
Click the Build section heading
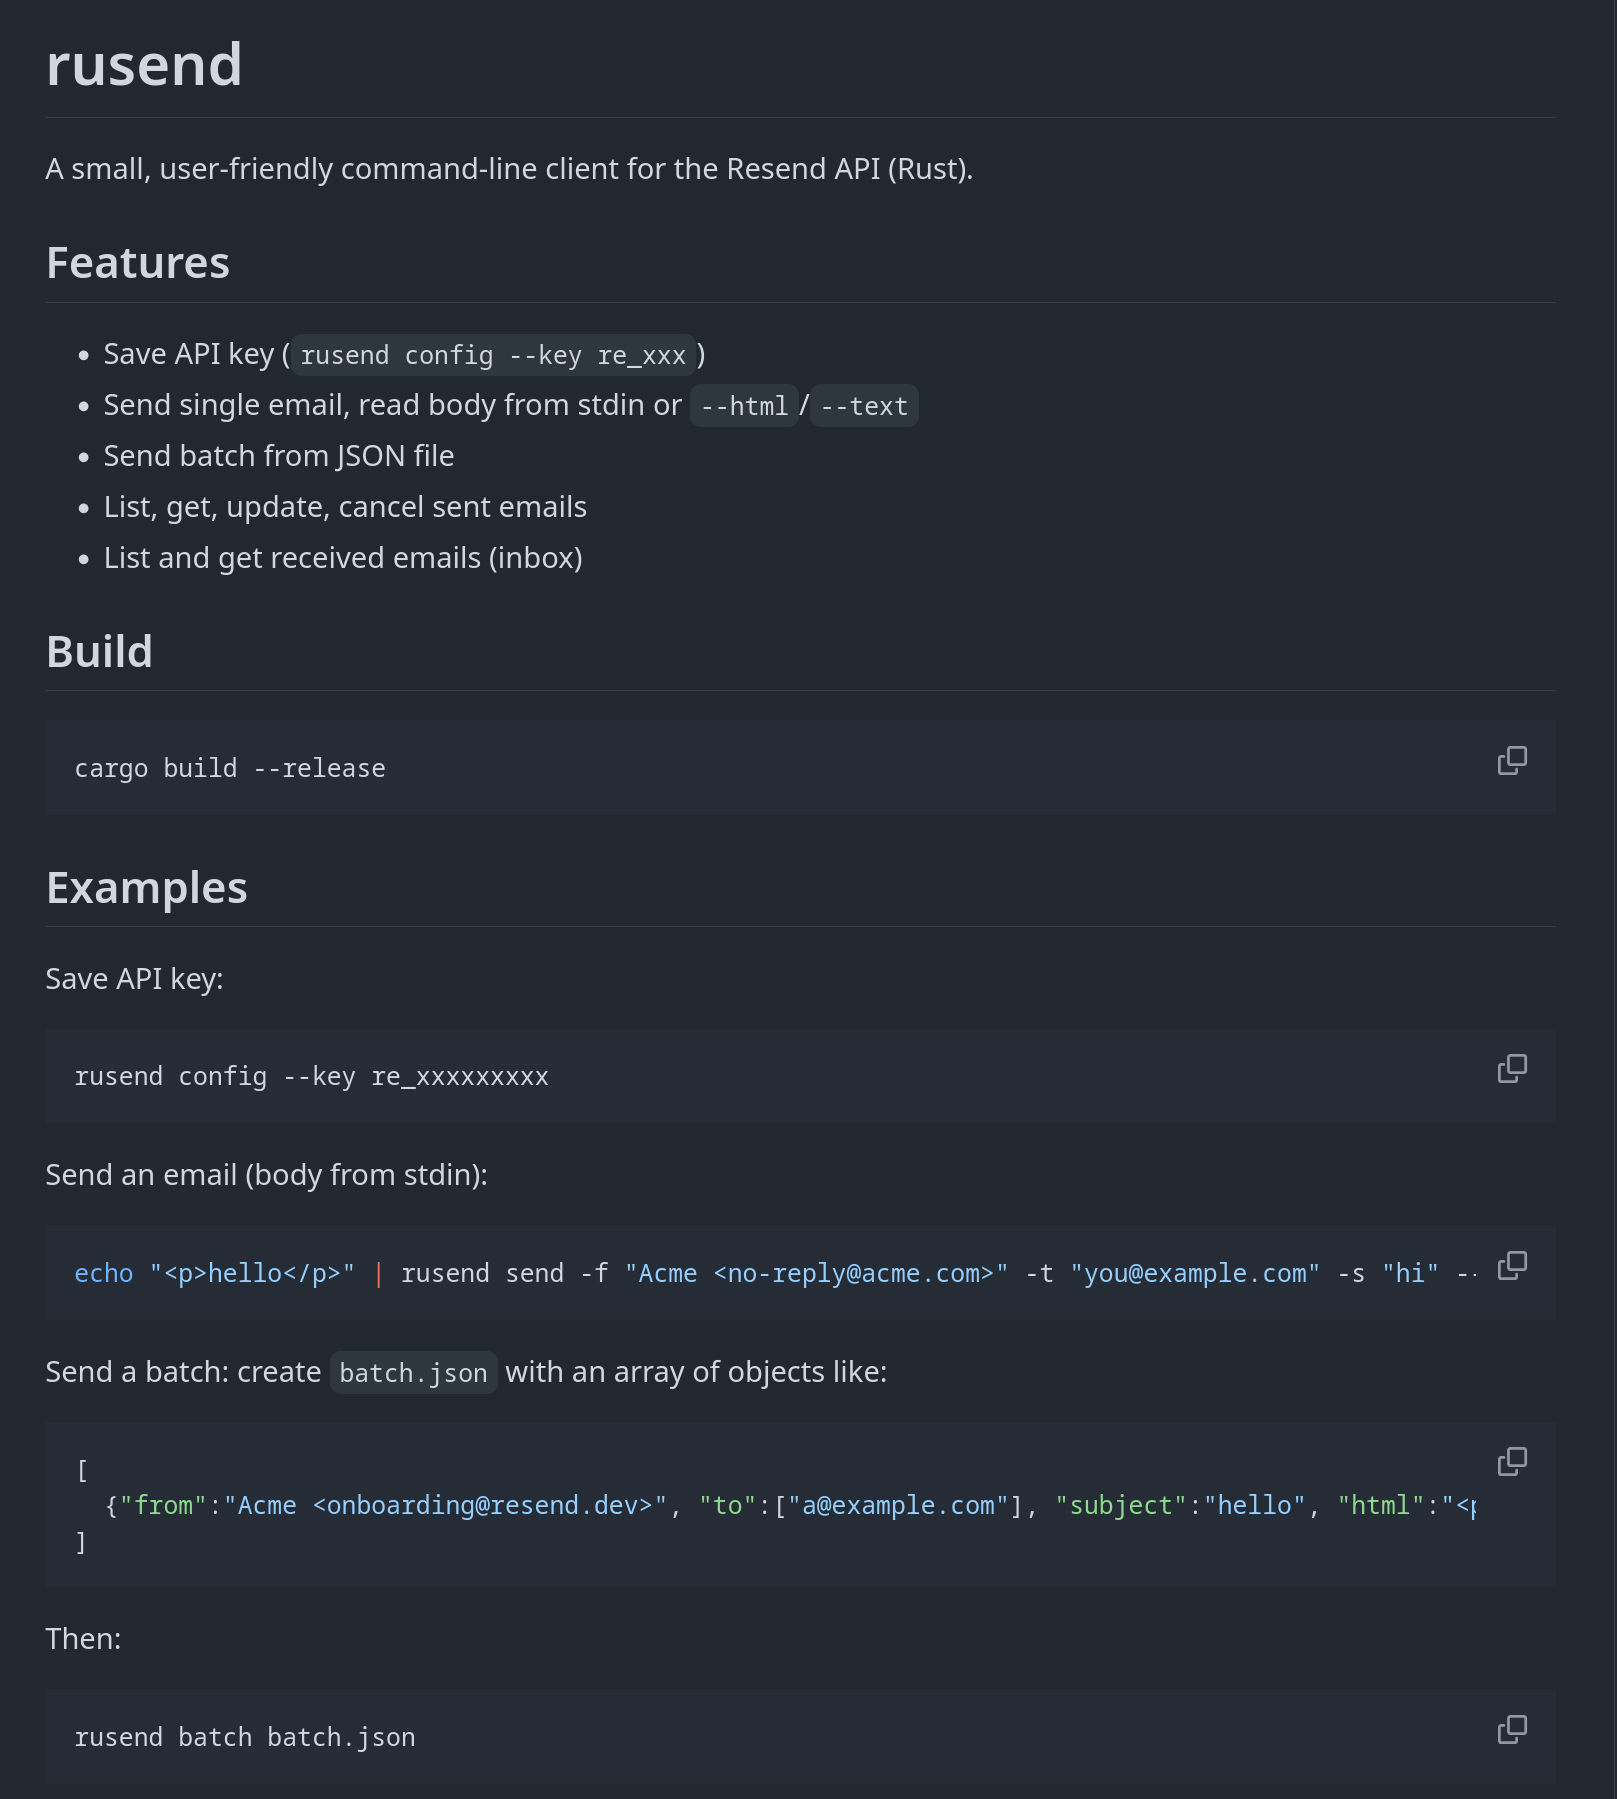pyautogui.click(x=99, y=652)
